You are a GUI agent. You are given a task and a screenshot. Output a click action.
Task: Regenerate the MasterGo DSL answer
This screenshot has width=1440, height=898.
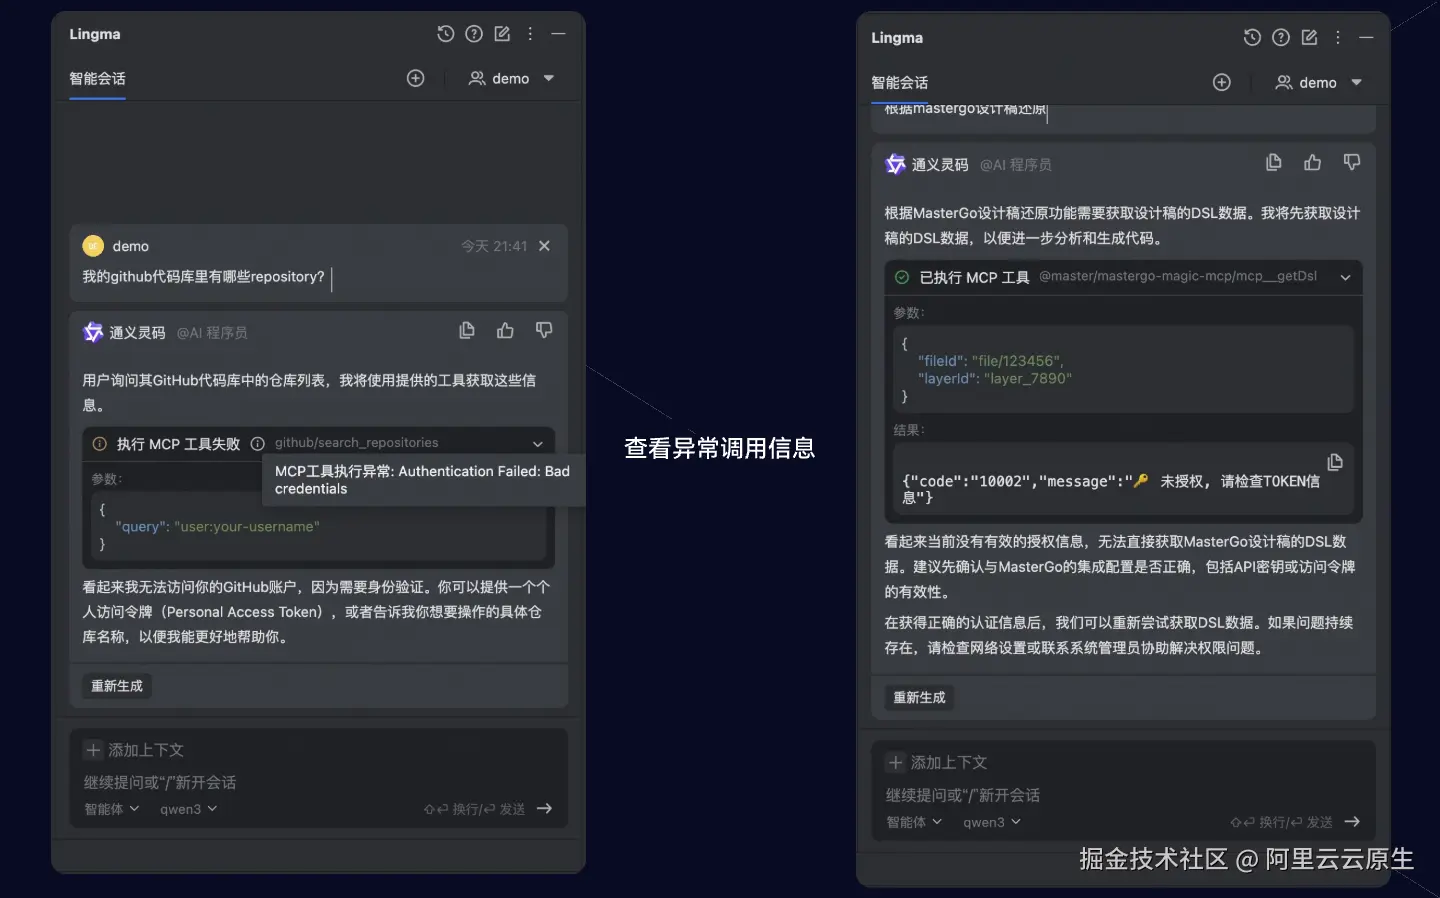coord(919,698)
